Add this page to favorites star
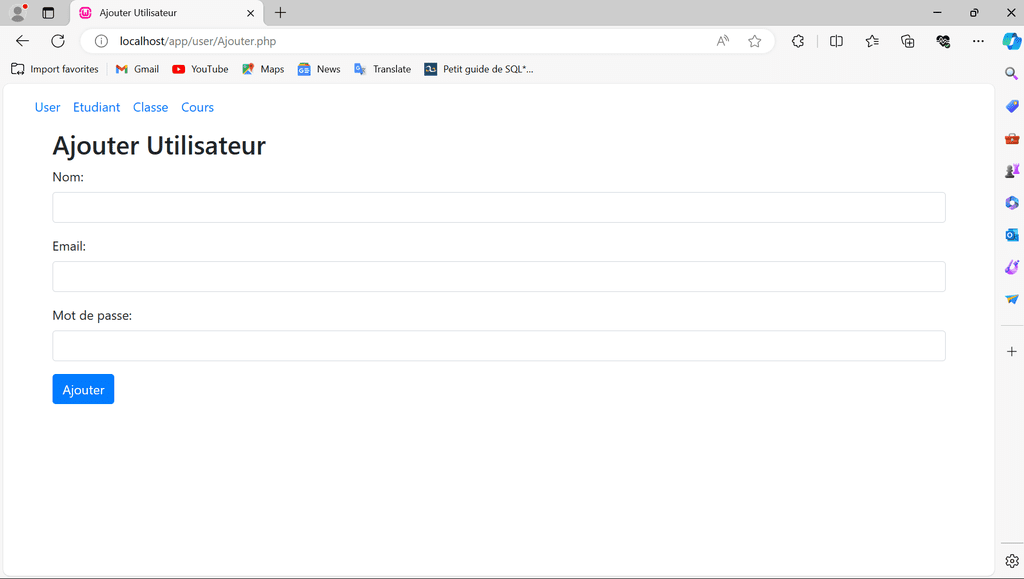Viewport: 1024px width, 579px height. (x=755, y=41)
